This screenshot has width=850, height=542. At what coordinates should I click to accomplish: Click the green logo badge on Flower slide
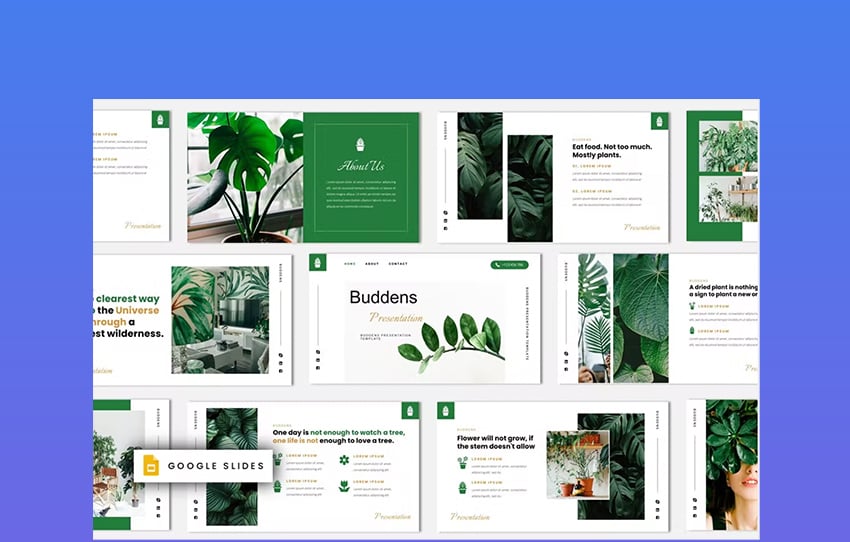[x=446, y=410]
